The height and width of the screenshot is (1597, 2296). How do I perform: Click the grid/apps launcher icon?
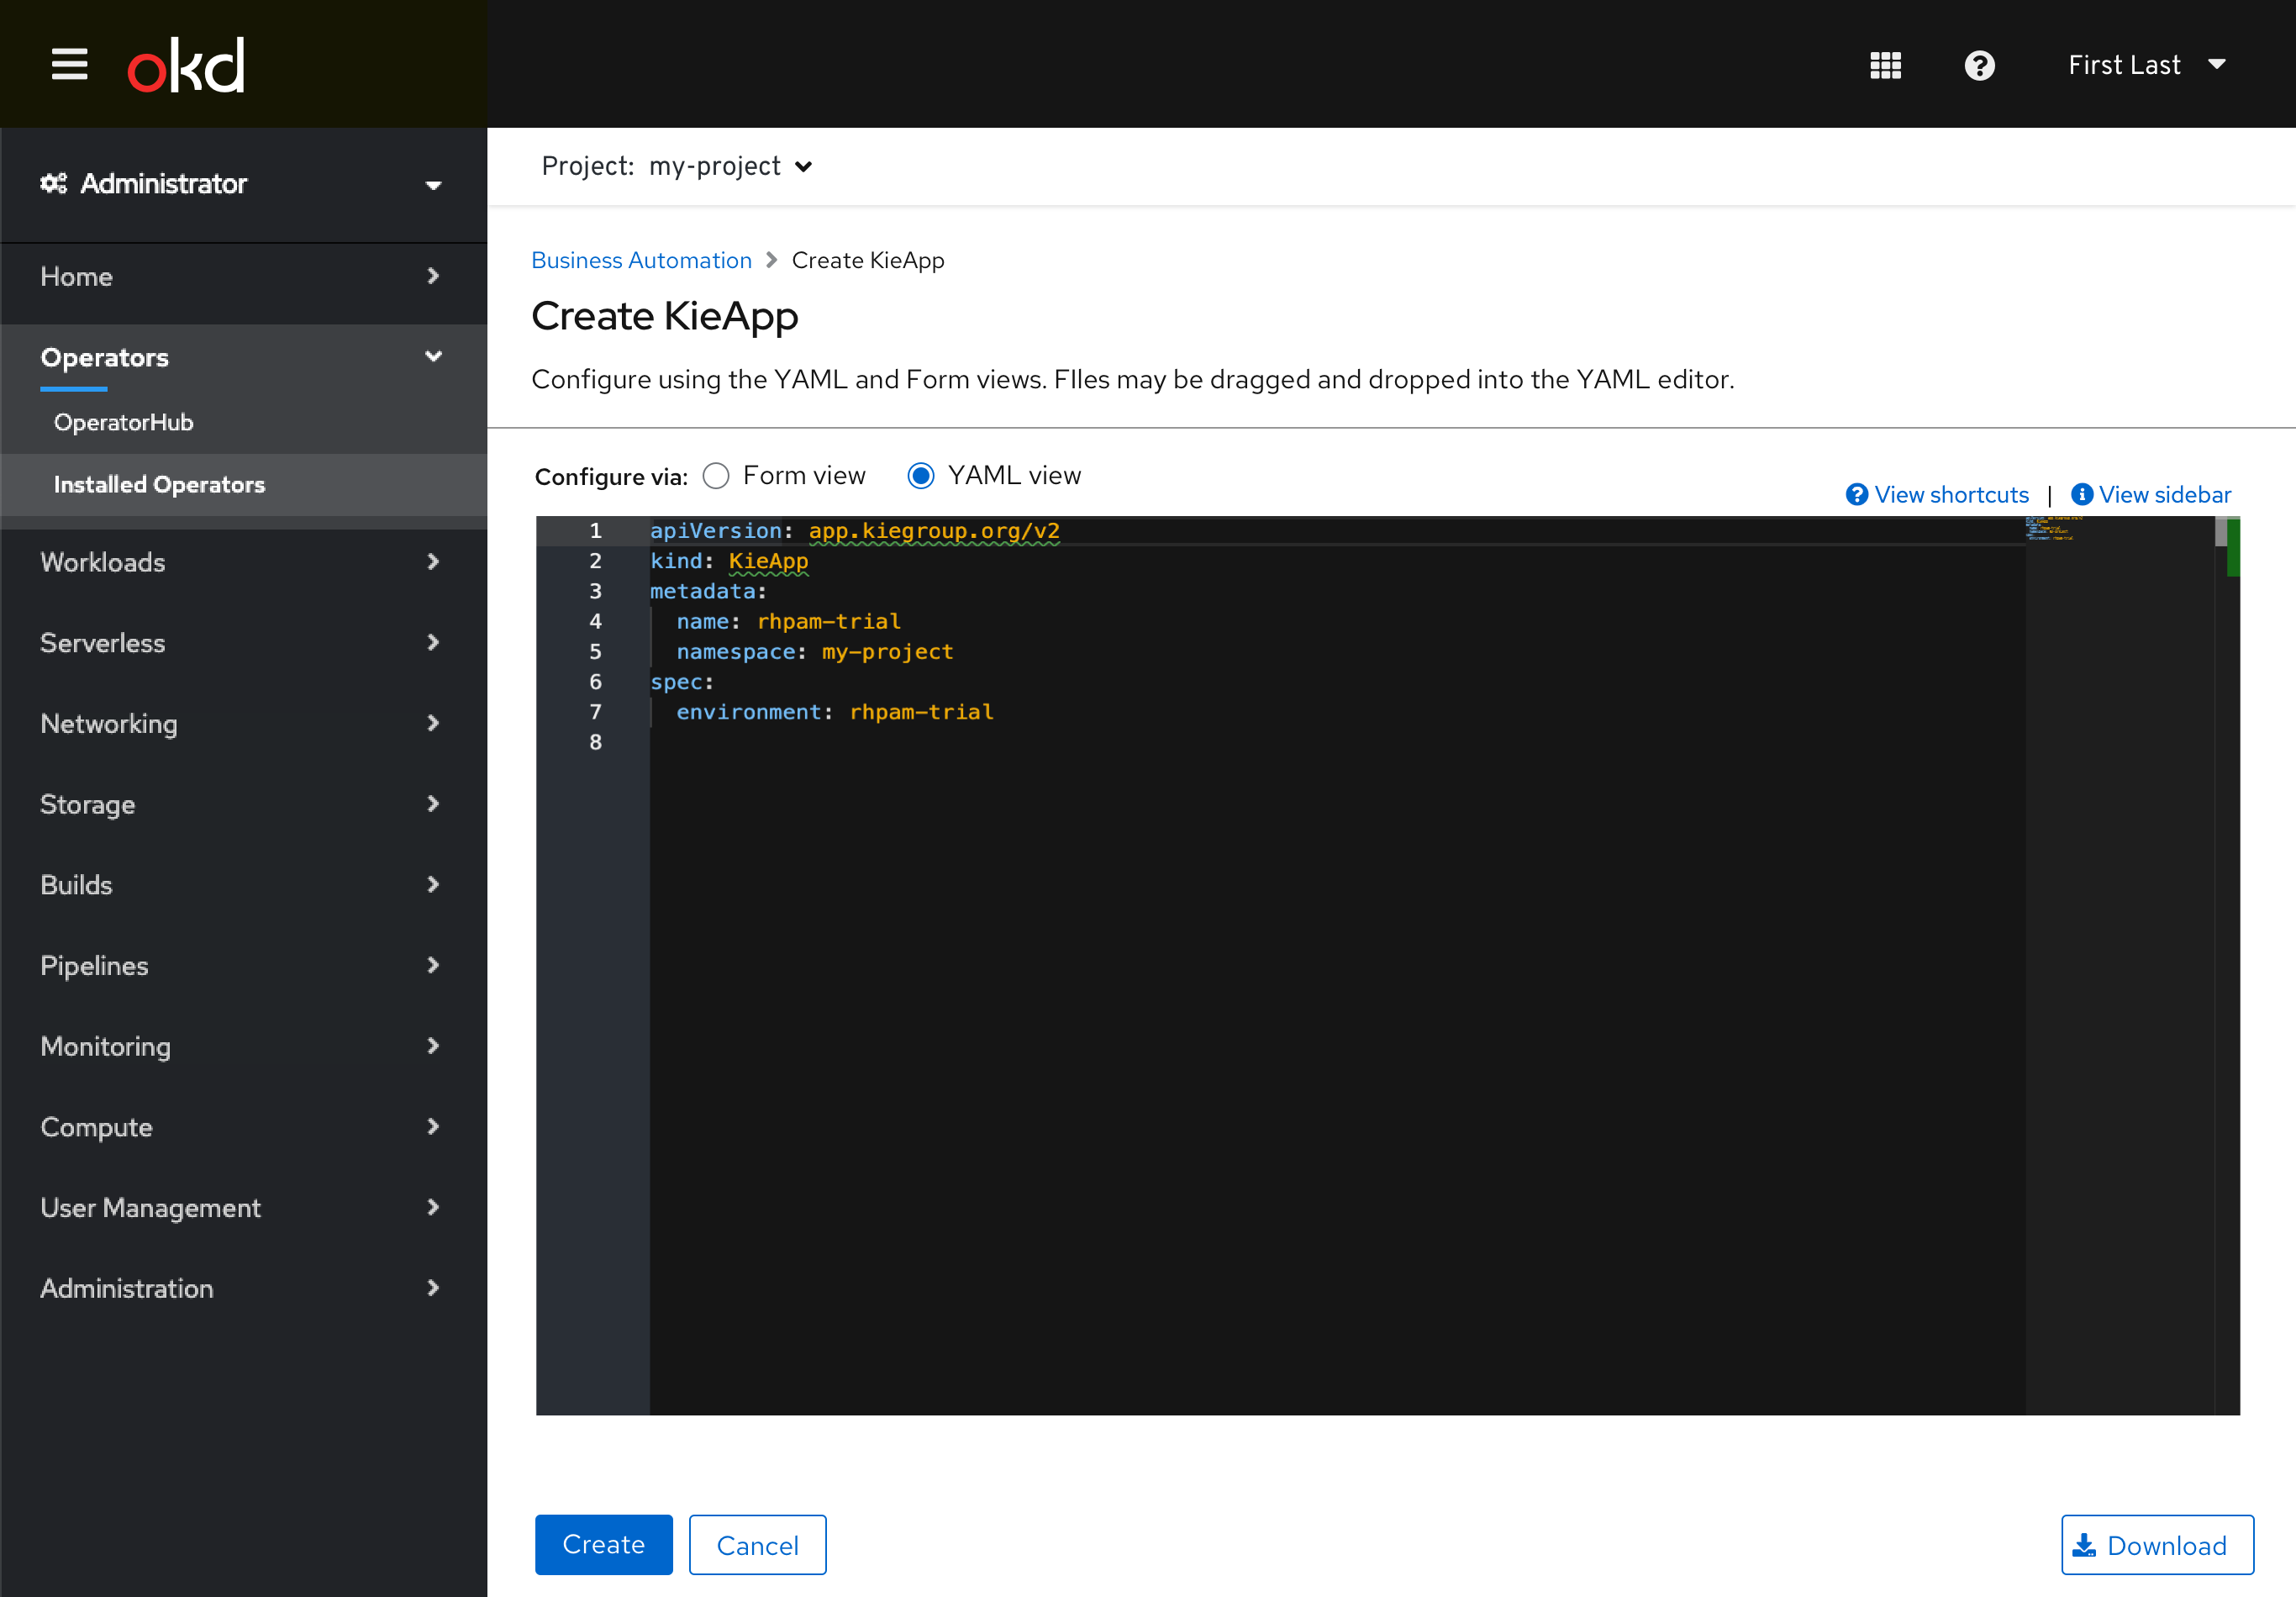coord(1884,65)
